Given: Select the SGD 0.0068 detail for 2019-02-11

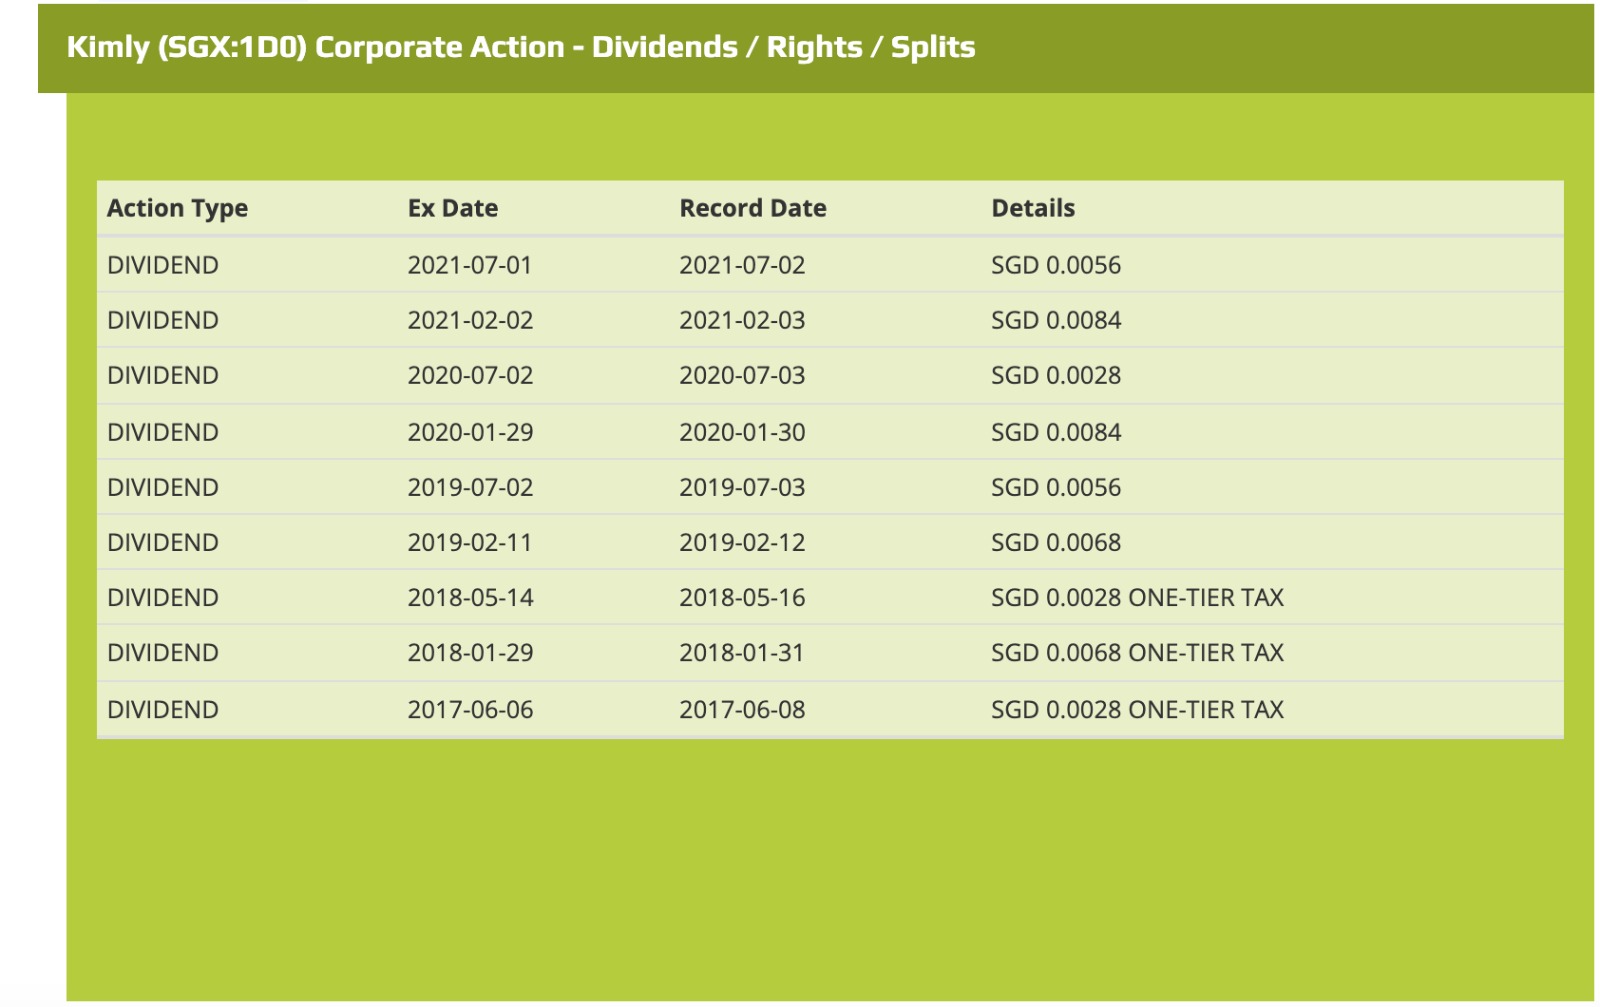Looking at the screenshot, I should pos(1055,542).
